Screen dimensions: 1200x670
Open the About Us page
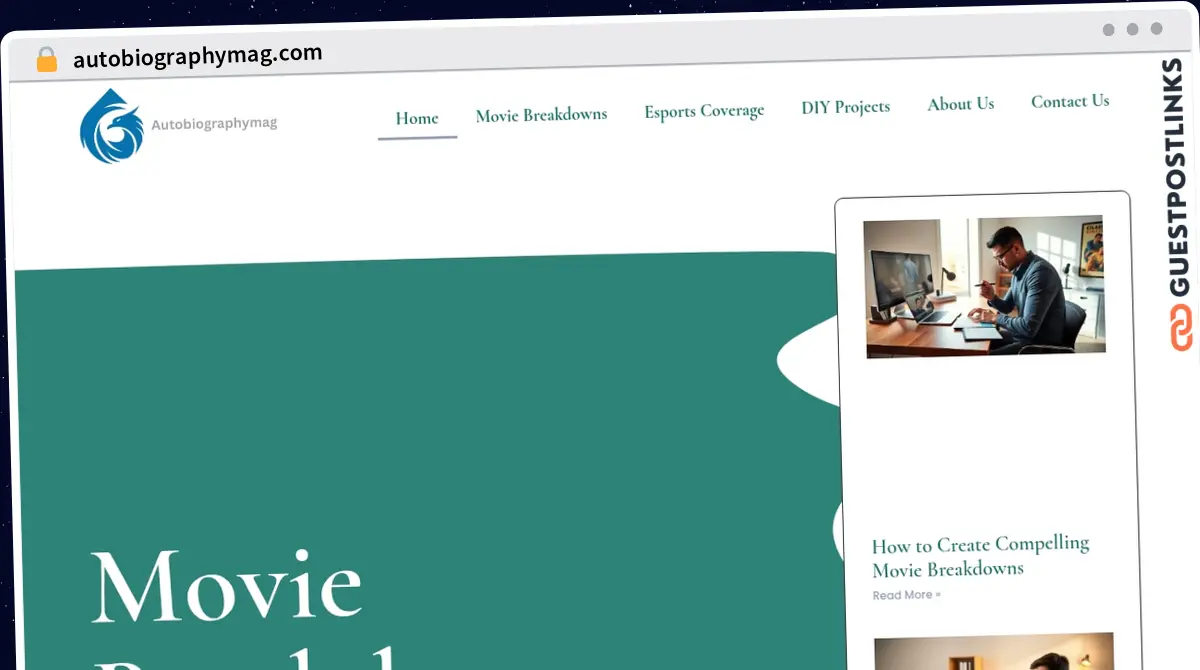(x=960, y=104)
